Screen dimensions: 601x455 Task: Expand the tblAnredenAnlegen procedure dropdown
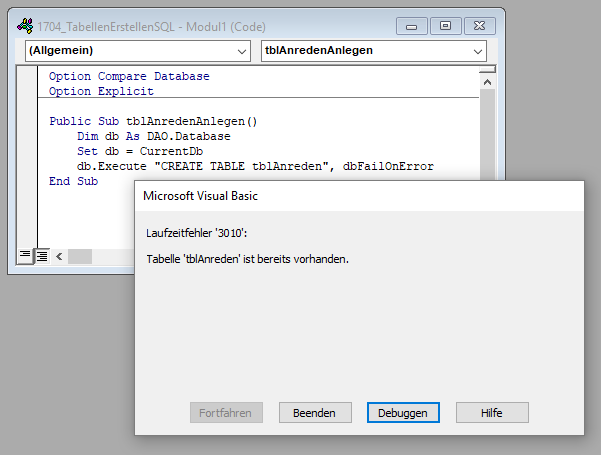pyautogui.click(x=476, y=50)
